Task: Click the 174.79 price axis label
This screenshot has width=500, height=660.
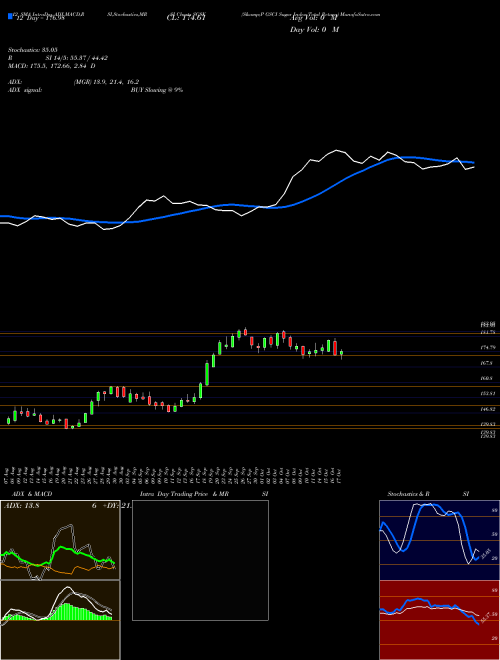Action: tap(489, 347)
